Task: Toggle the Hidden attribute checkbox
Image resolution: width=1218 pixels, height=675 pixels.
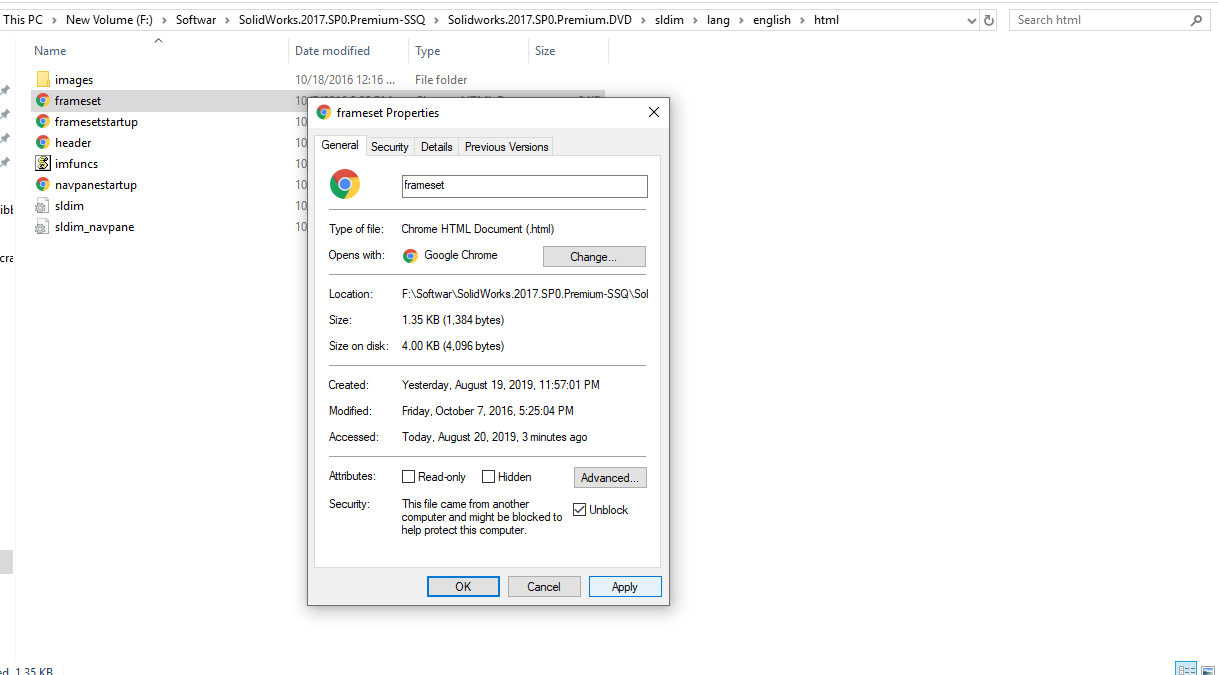Action: tap(488, 477)
